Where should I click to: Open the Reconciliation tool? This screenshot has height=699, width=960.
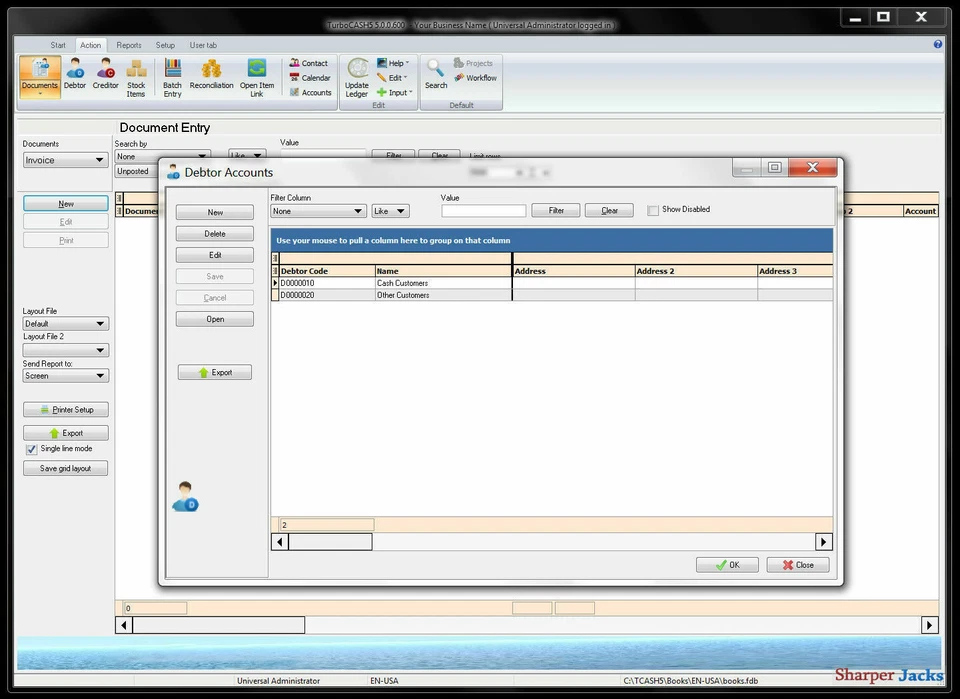point(213,75)
